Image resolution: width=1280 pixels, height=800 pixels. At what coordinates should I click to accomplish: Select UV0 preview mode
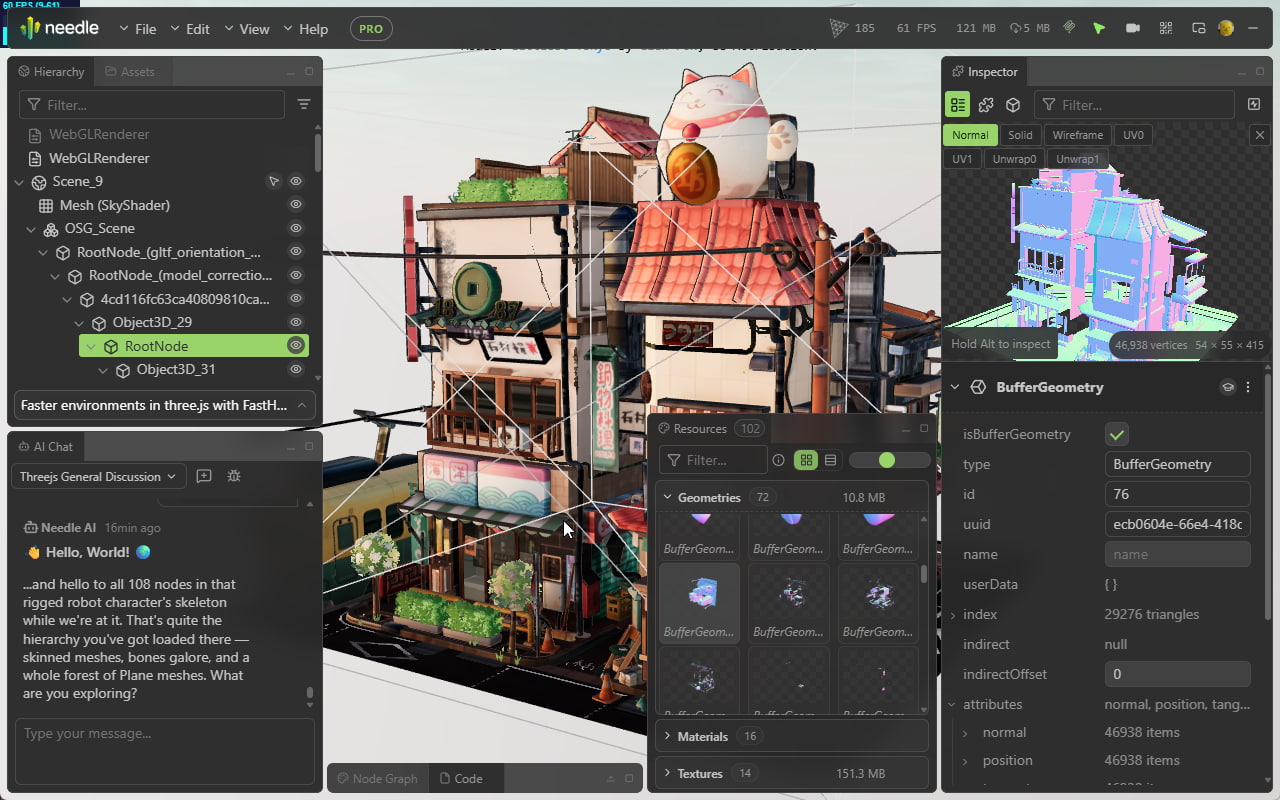coord(1133,135)
